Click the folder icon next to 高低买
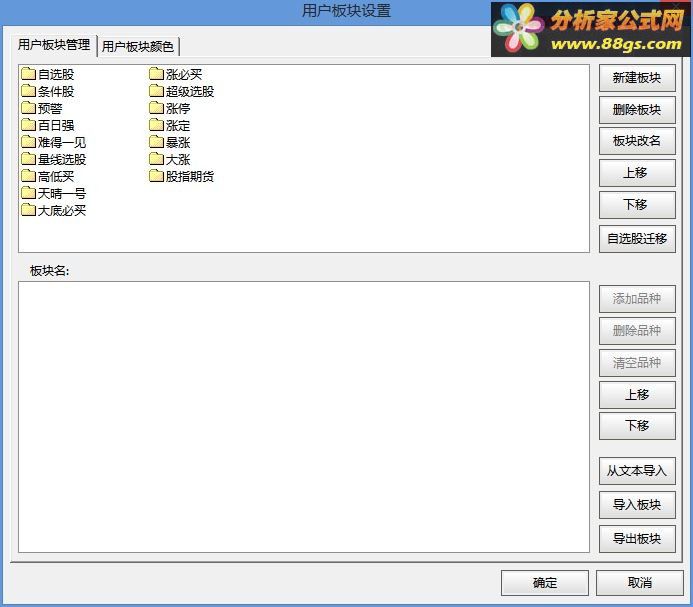 29,176
